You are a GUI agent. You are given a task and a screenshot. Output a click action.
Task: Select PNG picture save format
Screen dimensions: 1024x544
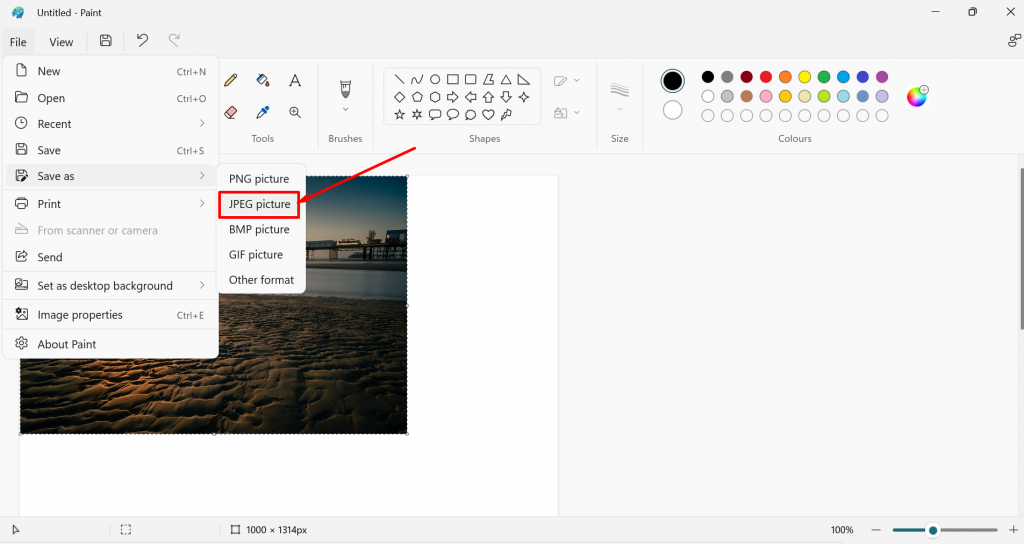[259, 179]
